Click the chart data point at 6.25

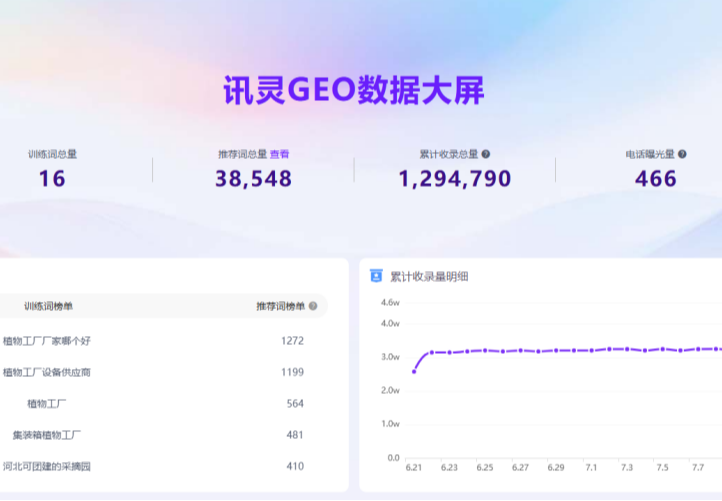tap(485, 350)
